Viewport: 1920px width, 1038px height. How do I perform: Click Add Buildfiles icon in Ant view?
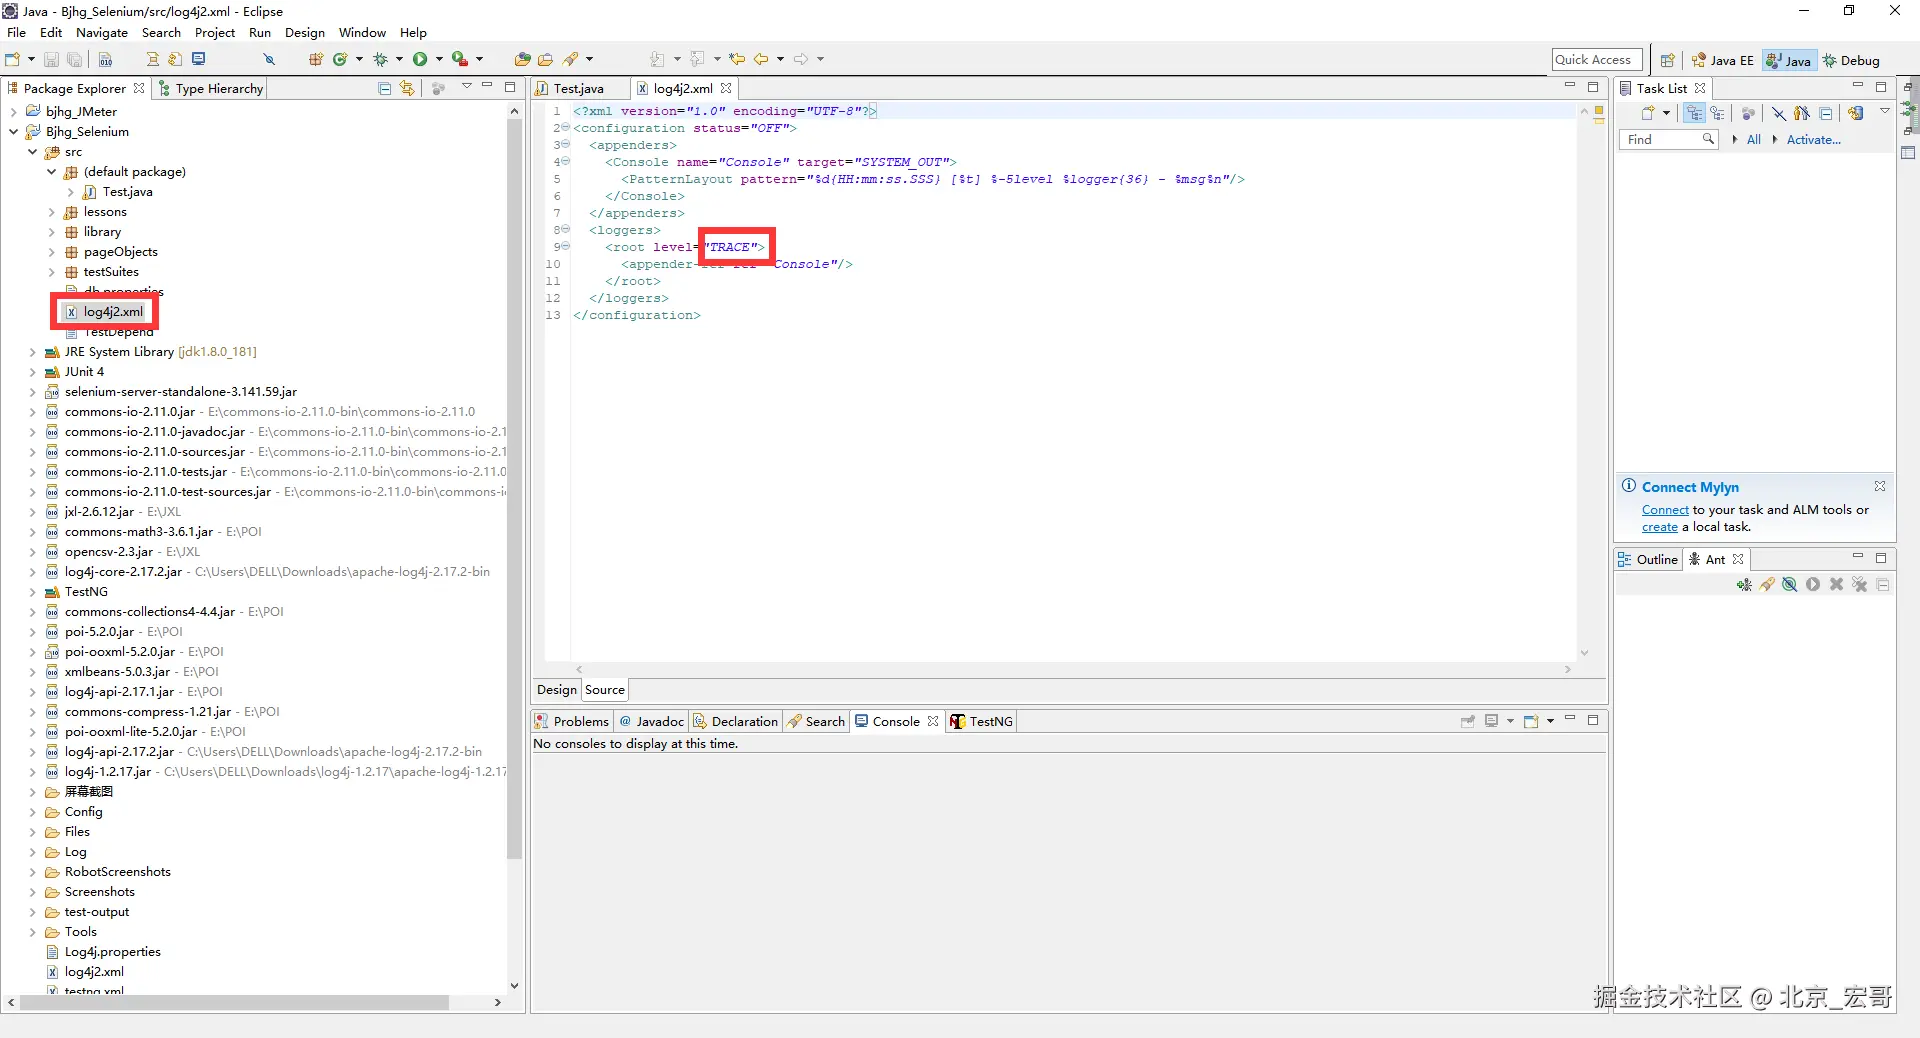pyautogui.click(x=1744, y=585)
